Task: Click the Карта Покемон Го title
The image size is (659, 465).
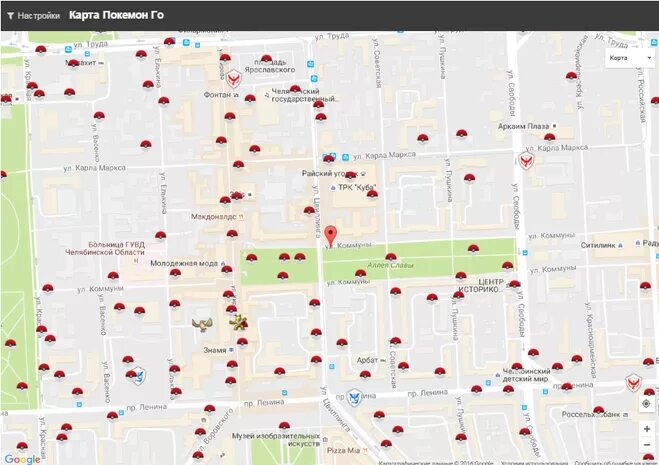Action: pyautogui.click(x=116, y=15)
